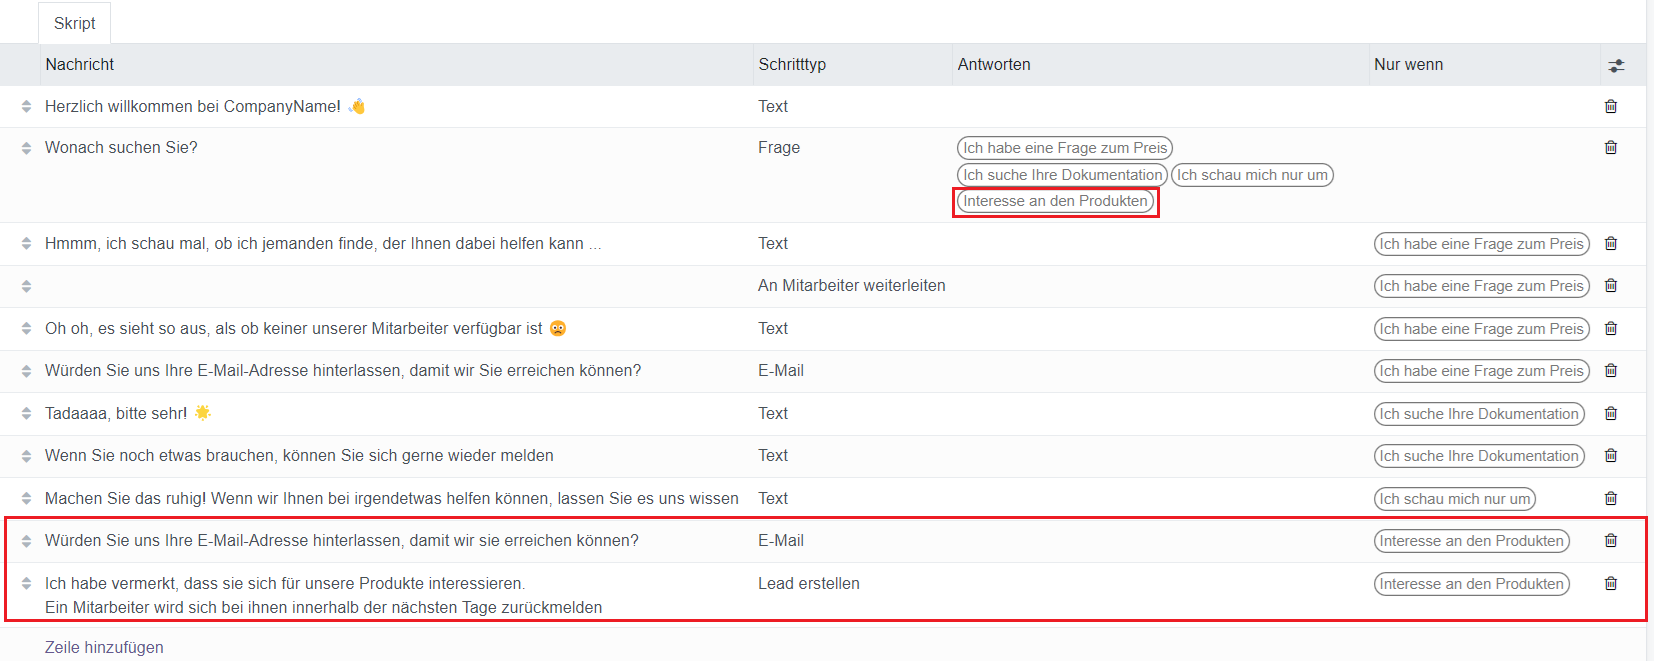Click reorder handle for 'Wonach suchen Sie?'
Screen dimensions: 1654x661
(26, 148)
